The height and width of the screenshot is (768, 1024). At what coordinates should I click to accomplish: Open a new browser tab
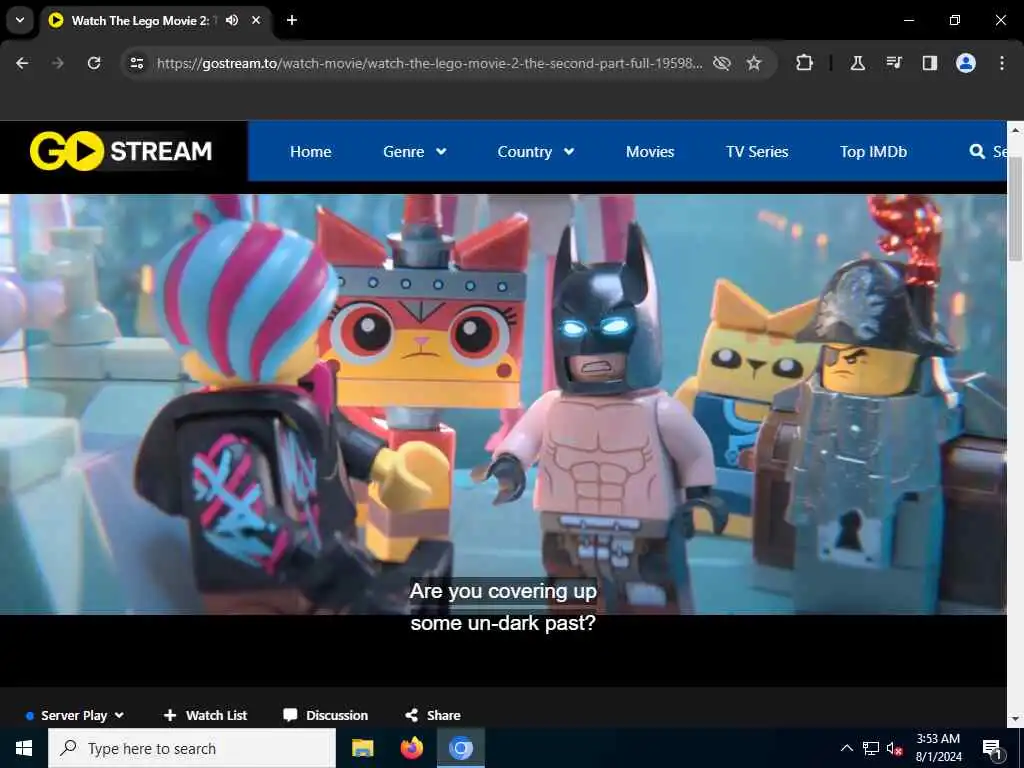point(292,20)
